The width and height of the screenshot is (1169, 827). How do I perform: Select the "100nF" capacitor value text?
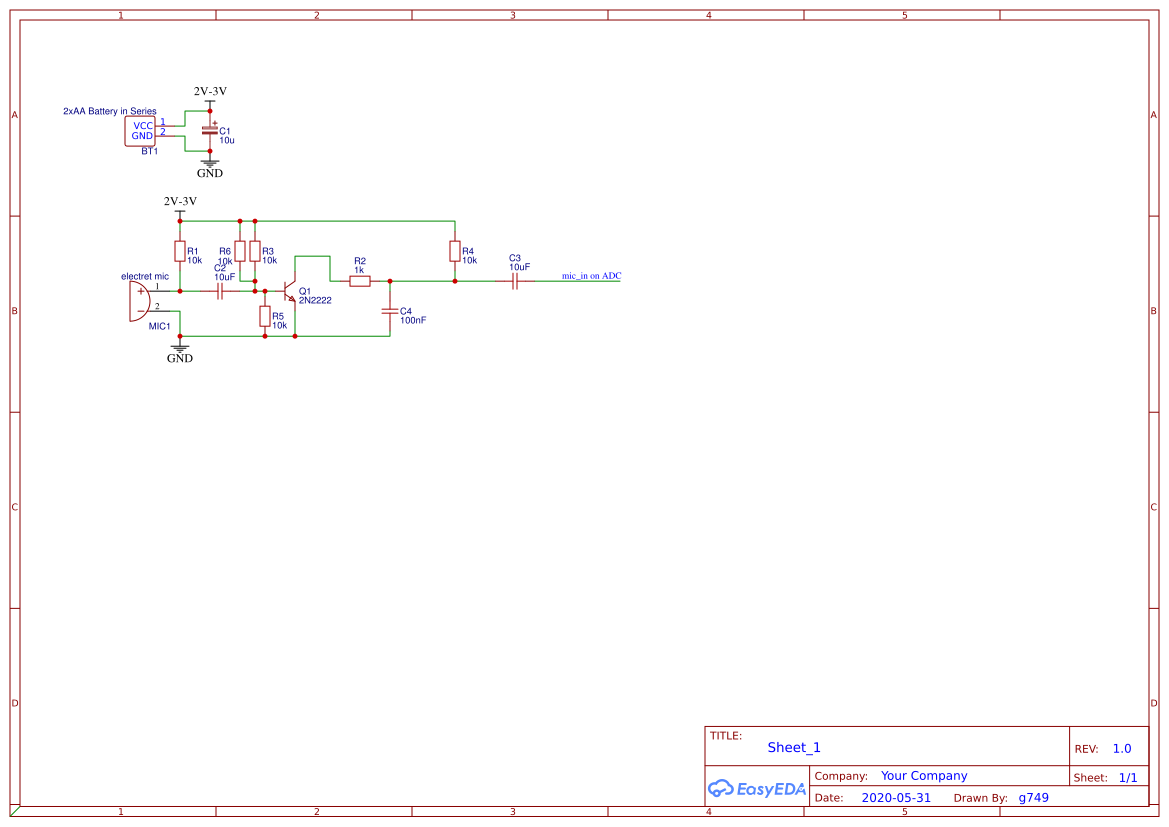pyautogui.click(x=413, y=321)
